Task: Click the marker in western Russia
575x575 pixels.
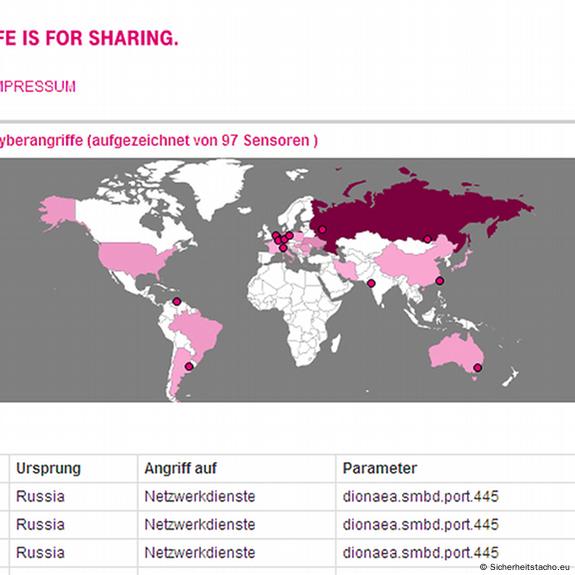Action: [322, 230]
